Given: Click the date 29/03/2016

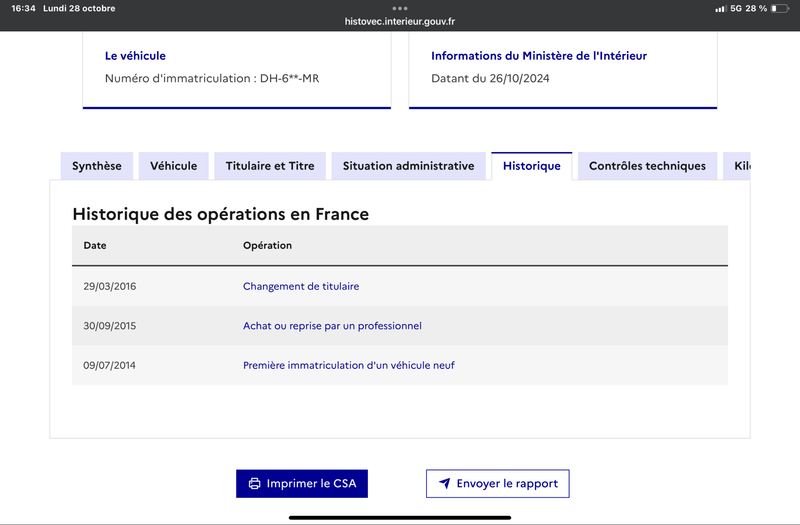Looking at the screenshot, I should click(110, 286).
